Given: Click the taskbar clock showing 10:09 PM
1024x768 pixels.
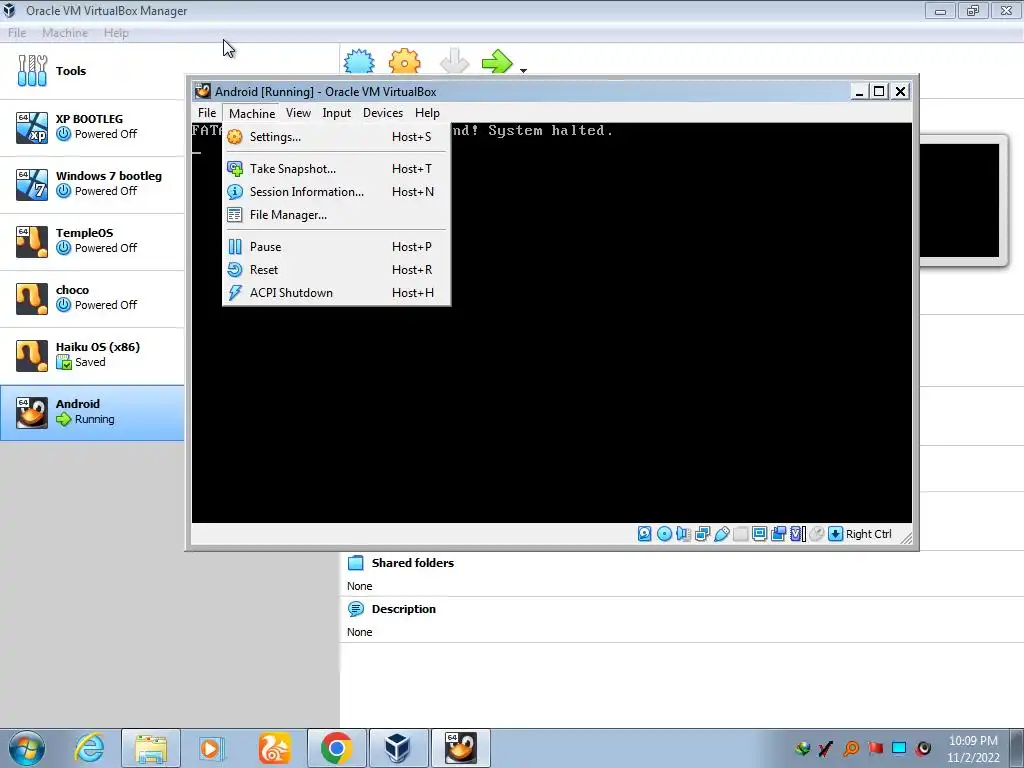Looking at the screenshot, I should pos(973,749).
